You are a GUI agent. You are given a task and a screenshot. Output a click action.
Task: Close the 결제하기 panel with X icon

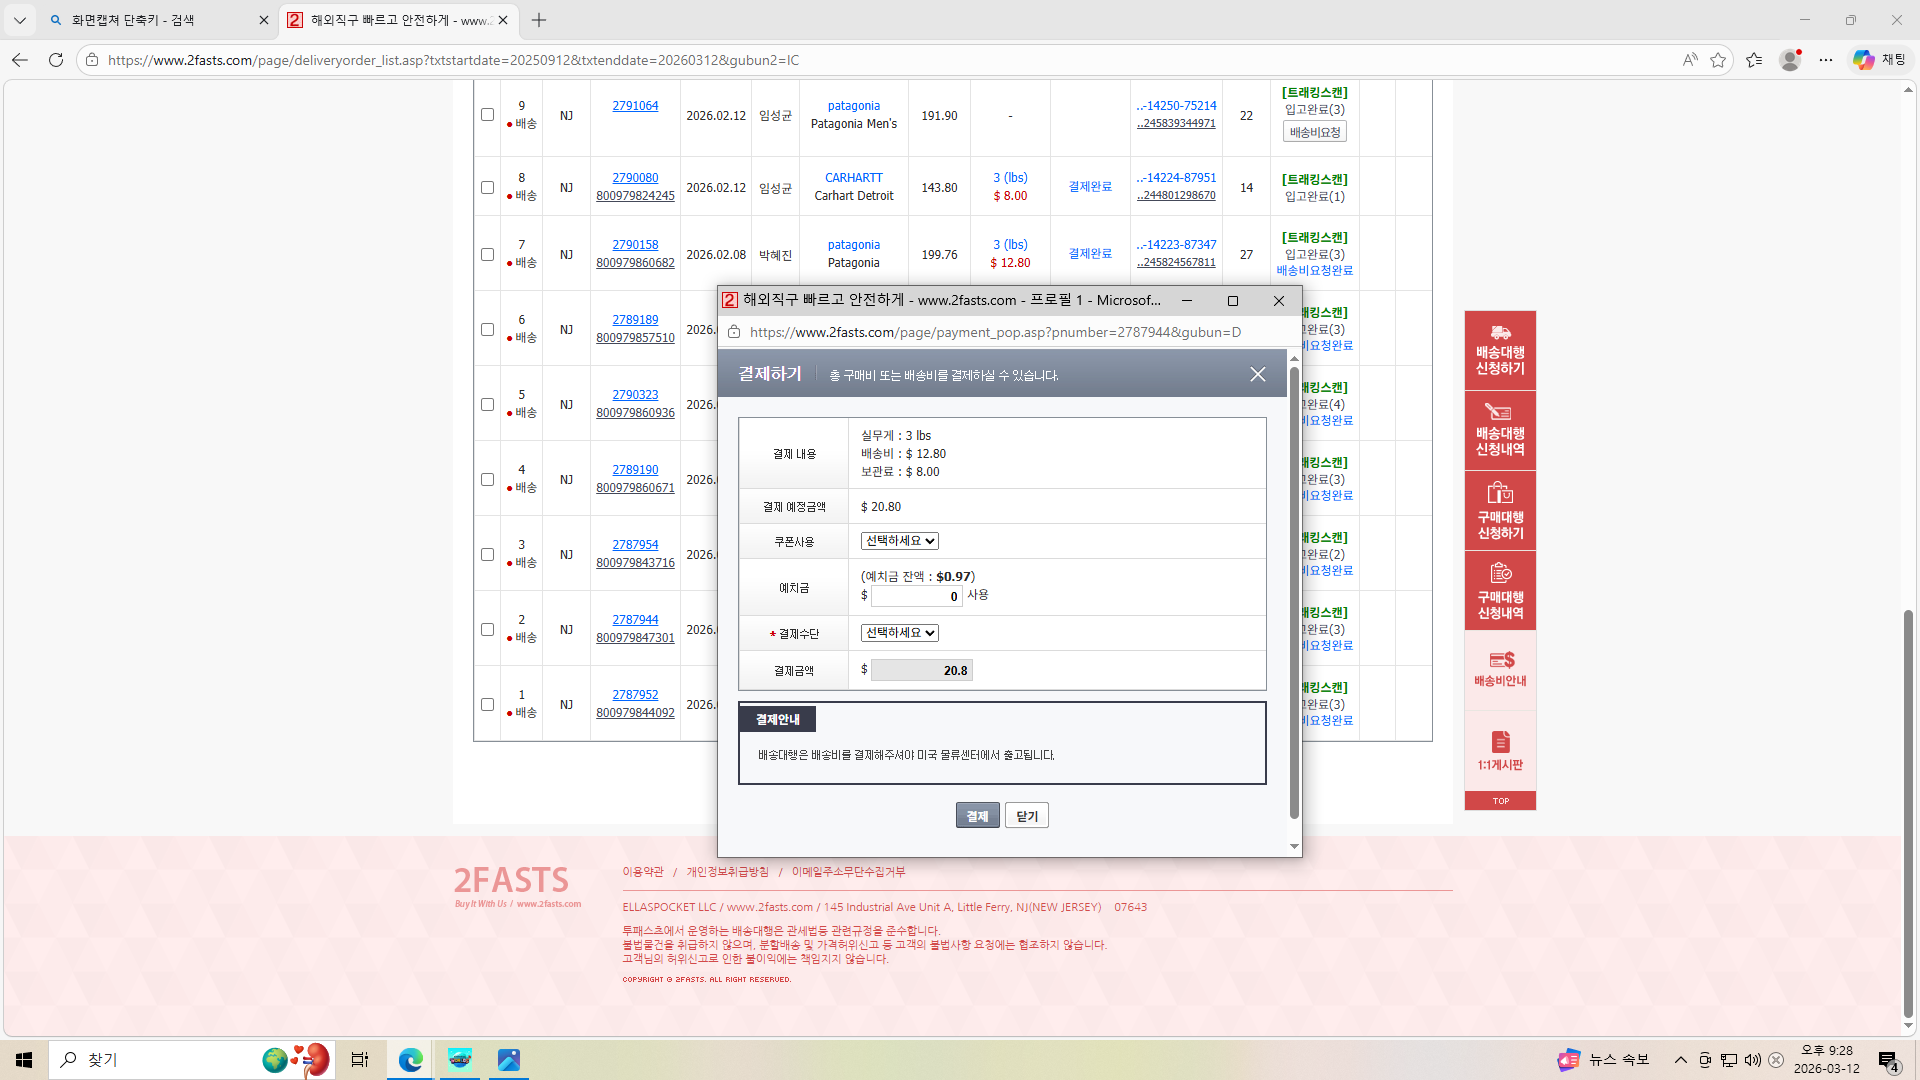click(1257, 374)
